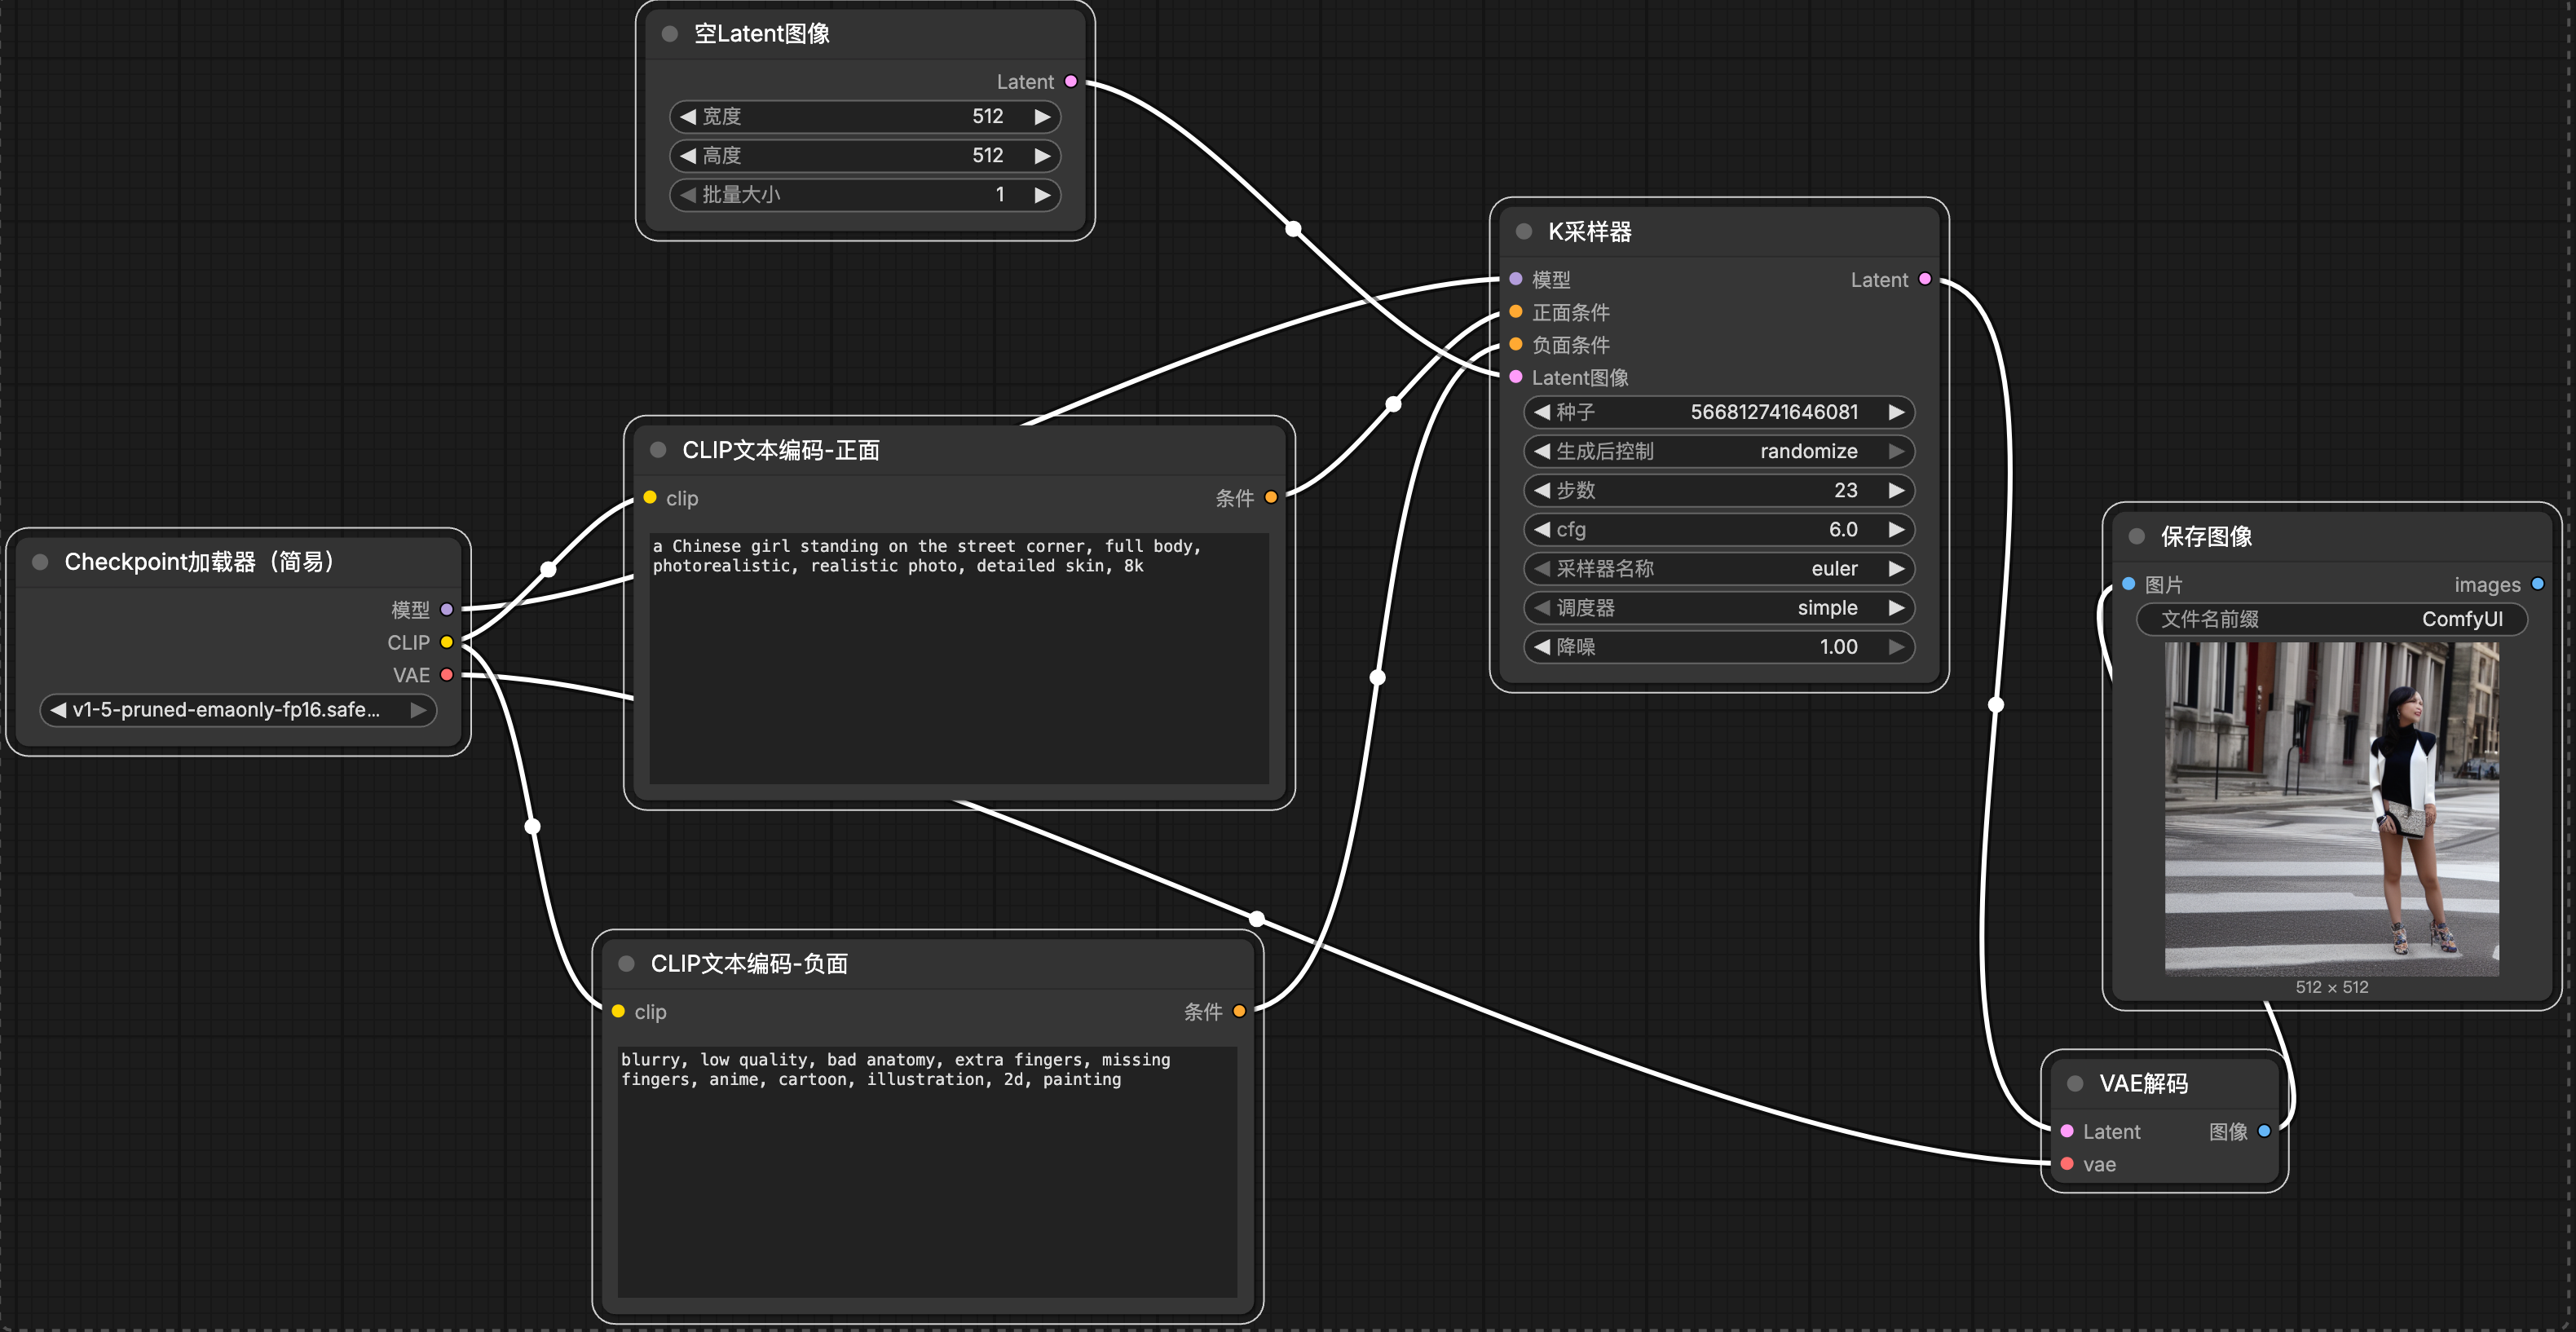Collapse the Checkpoint加载器 node title dot
This screenshot has width=2576, height=1332.
pos(40,562)
